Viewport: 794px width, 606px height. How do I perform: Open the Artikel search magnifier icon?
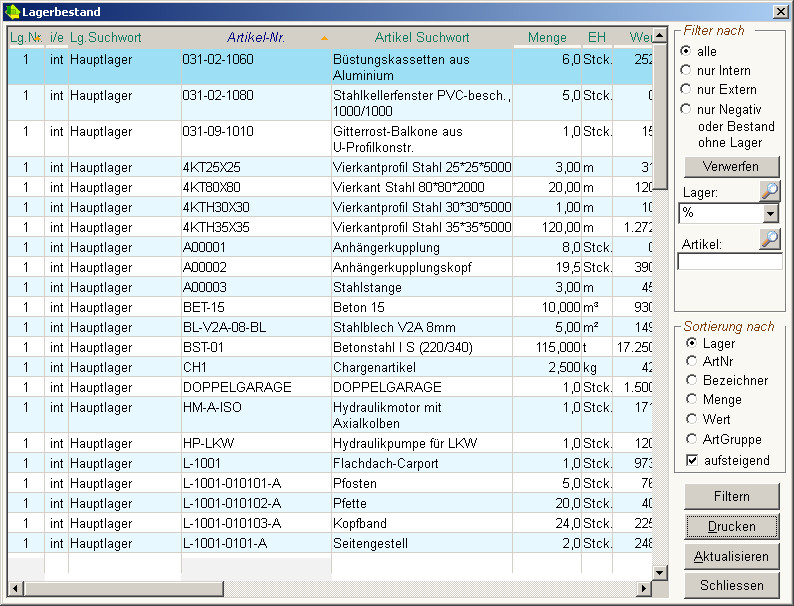coord(770,239)
